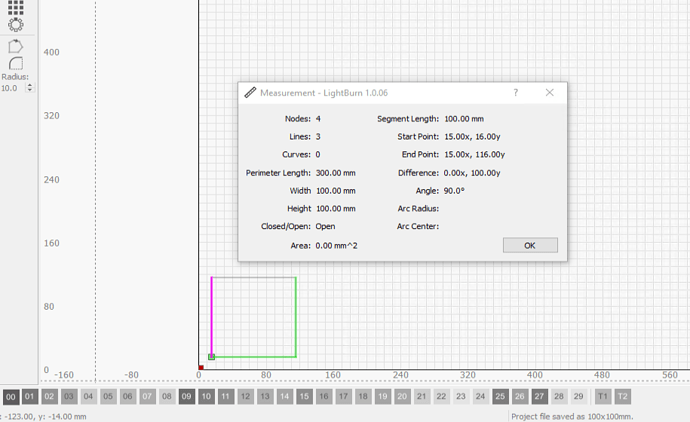
Task: Increase Radius with the up stepper arrow
Action: (x=29, y=85)
